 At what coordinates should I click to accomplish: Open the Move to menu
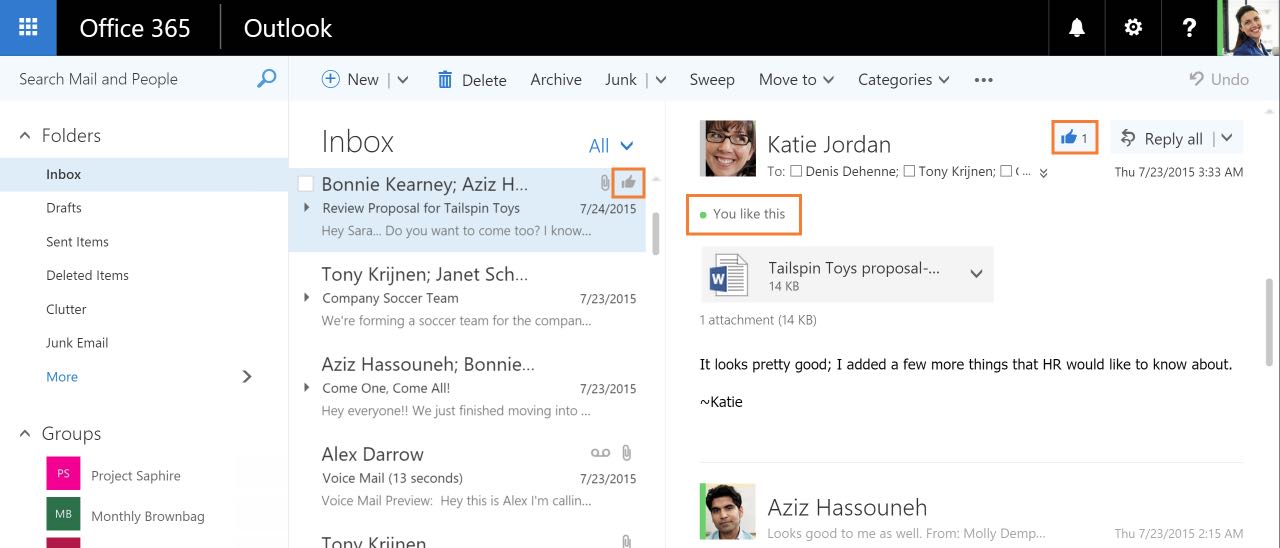[797, 80]
